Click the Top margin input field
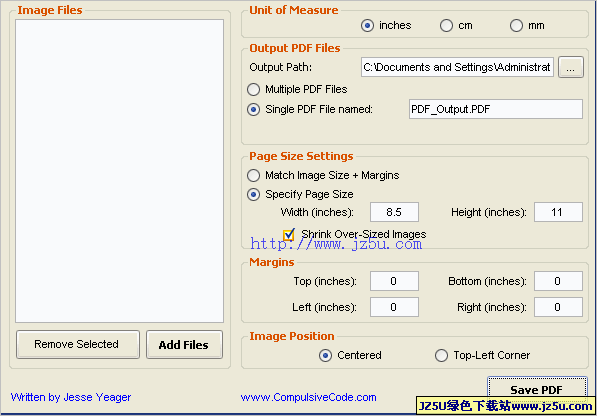Screen dimensions: 597x416 [x=394, y=281]
